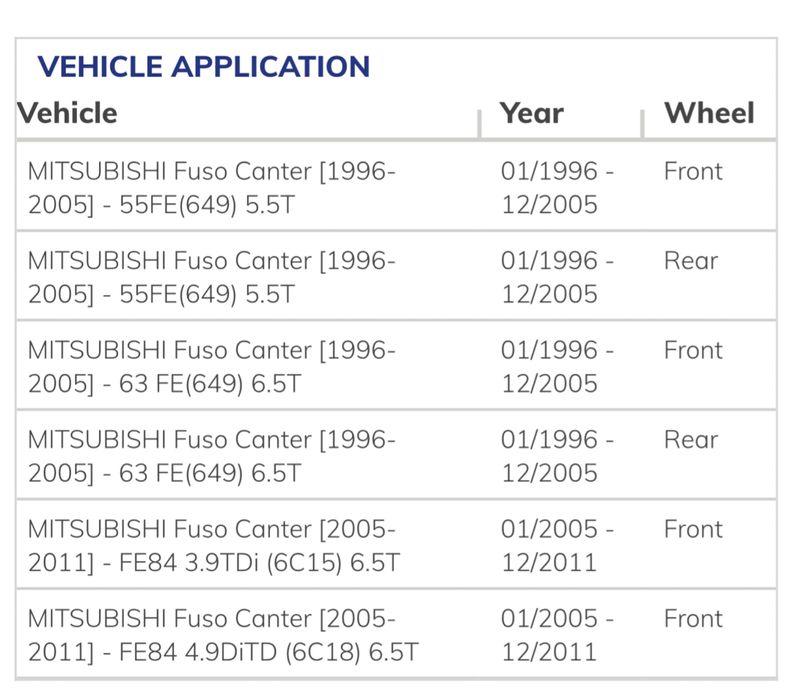Select vehicle name in 55FE(649) 5.5T Front row
This screenshot has height=700, width=810.
click(212, 188)
